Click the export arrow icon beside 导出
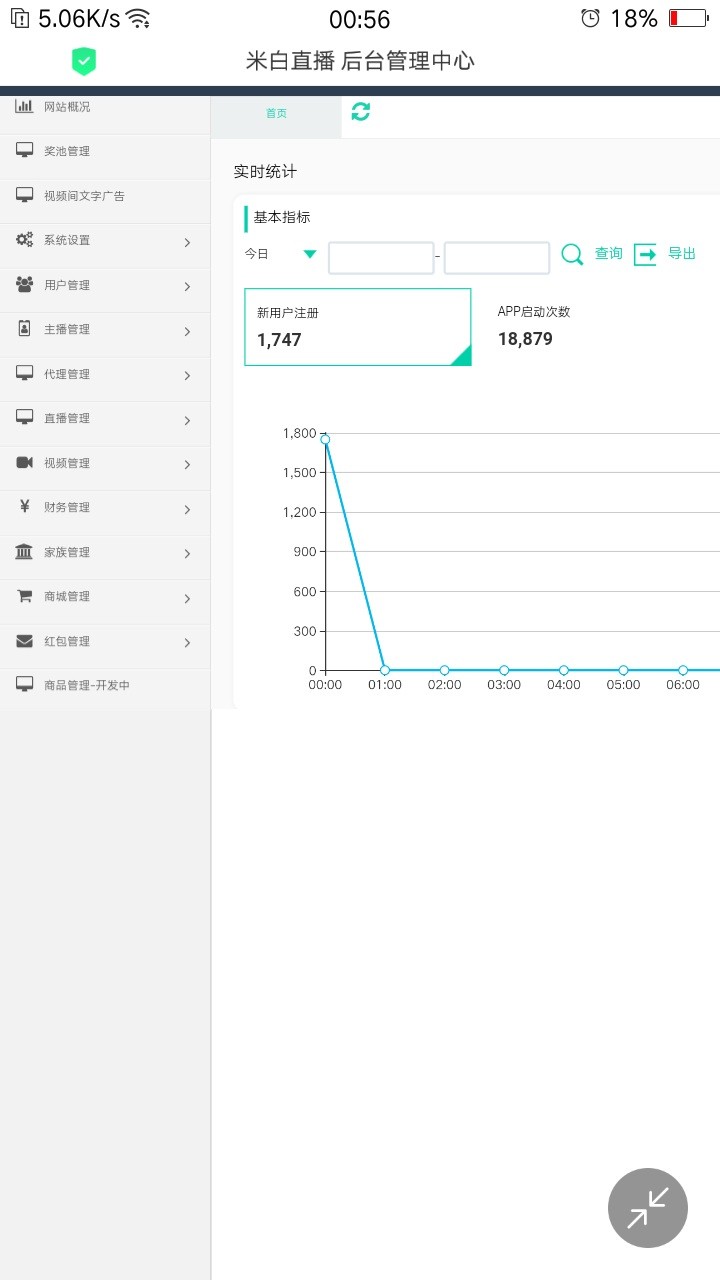 point(646,254)
